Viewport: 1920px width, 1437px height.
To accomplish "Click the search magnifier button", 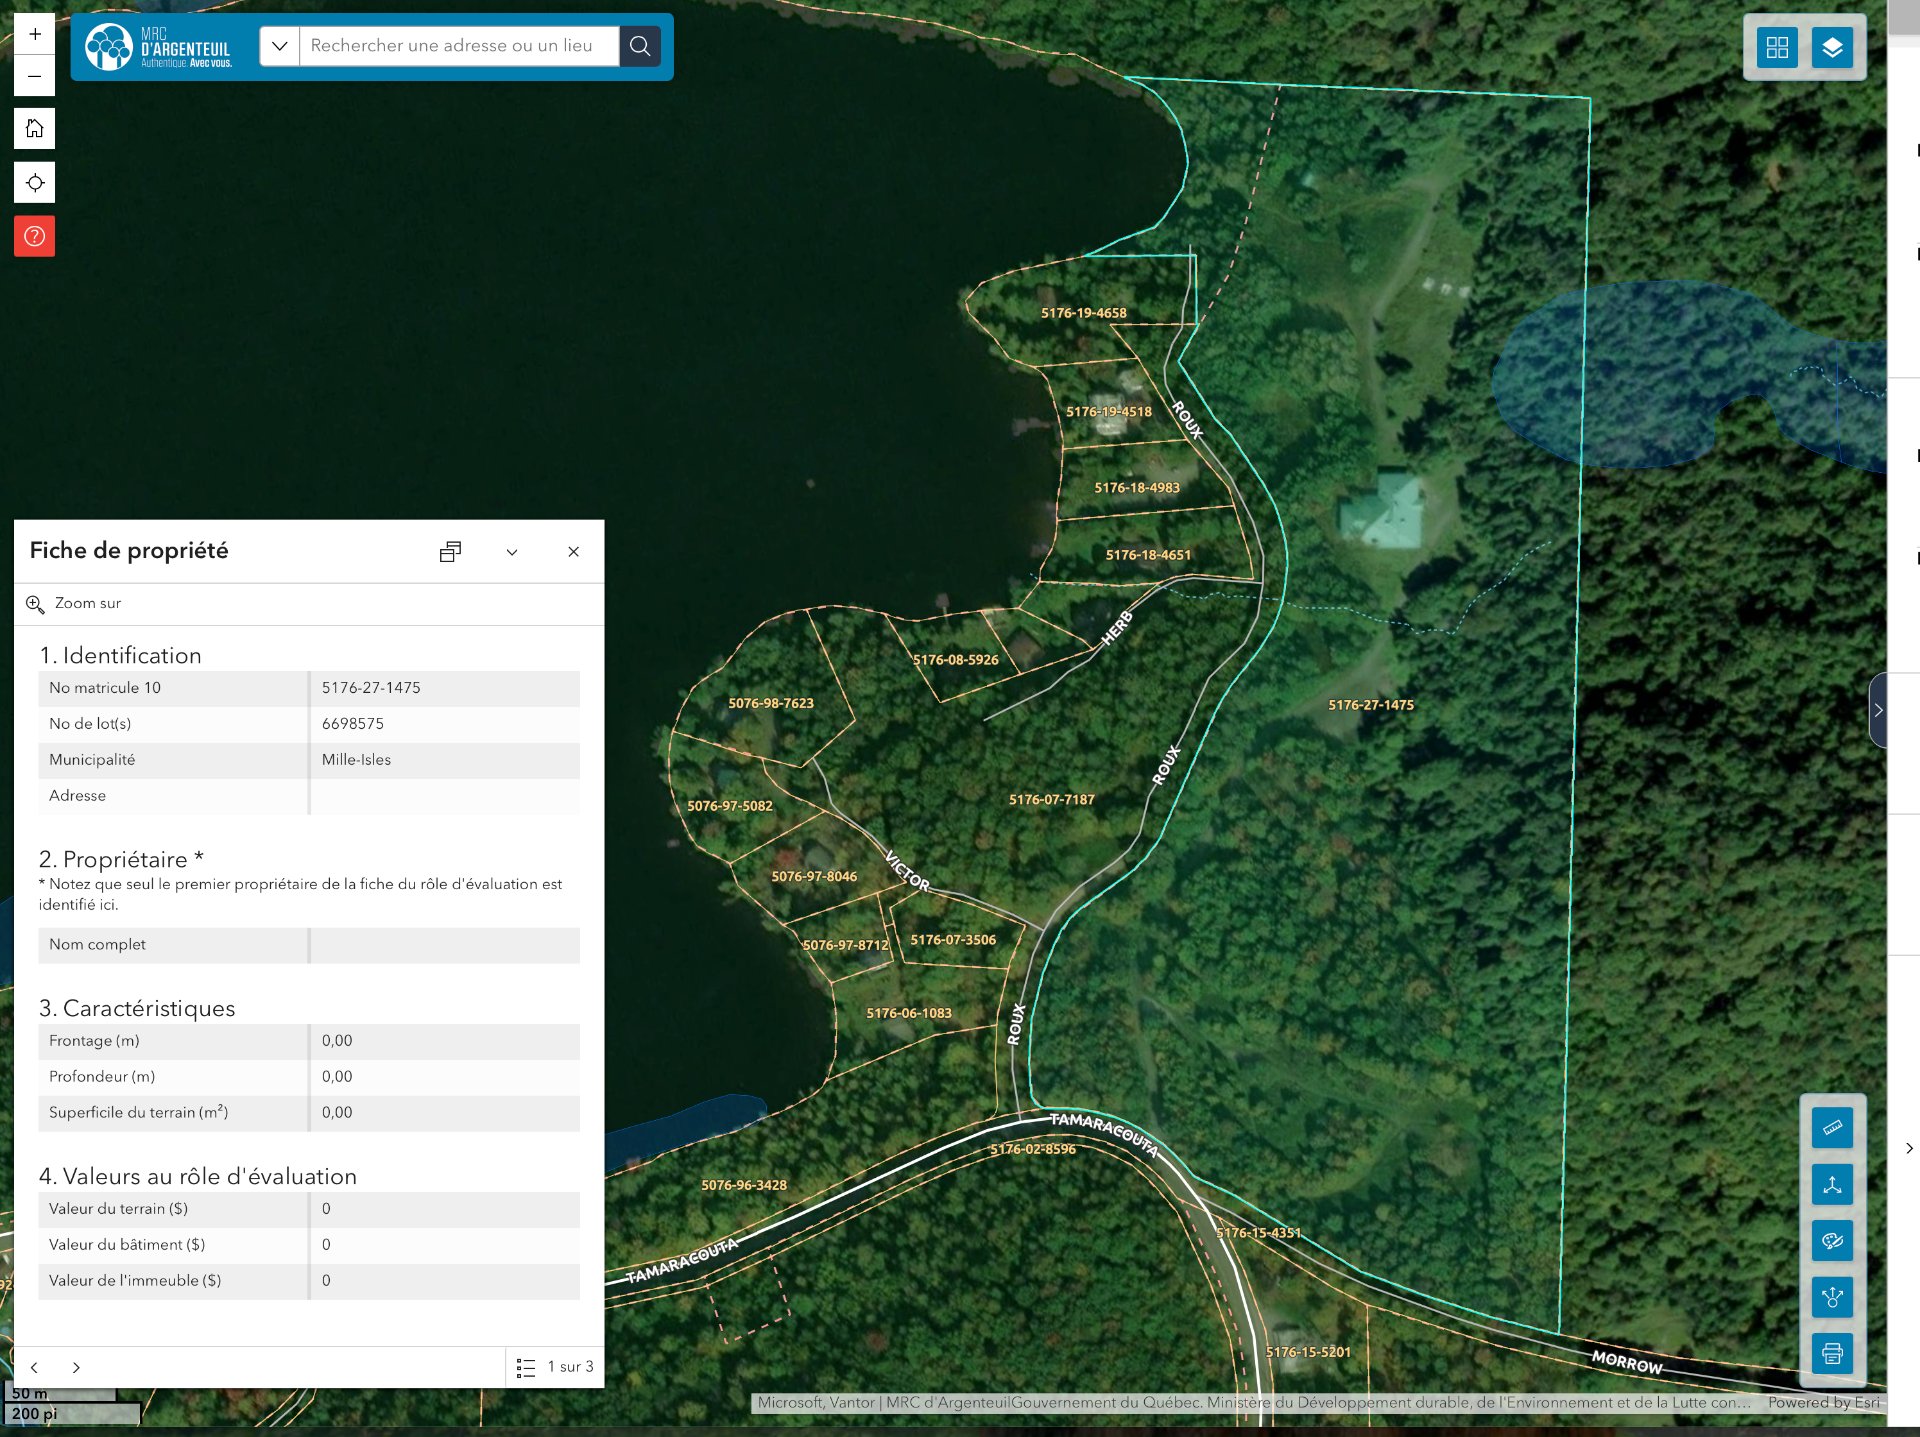I will click(x=640, y=46).
